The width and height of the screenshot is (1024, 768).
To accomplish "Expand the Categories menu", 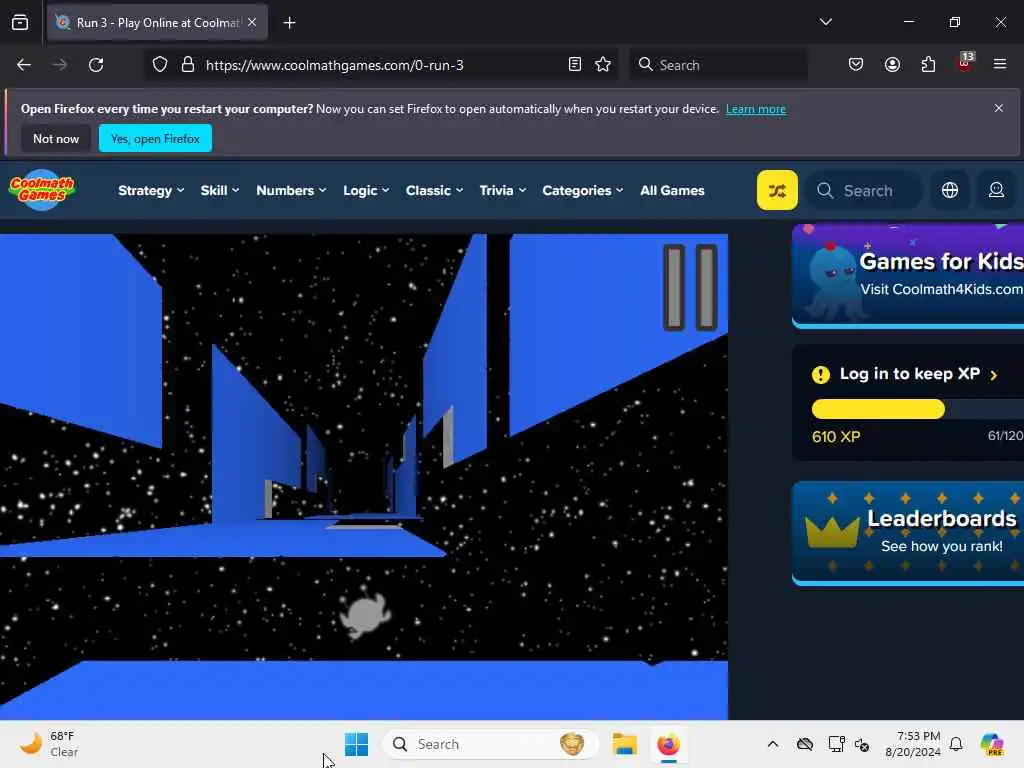I will (583, 190).
